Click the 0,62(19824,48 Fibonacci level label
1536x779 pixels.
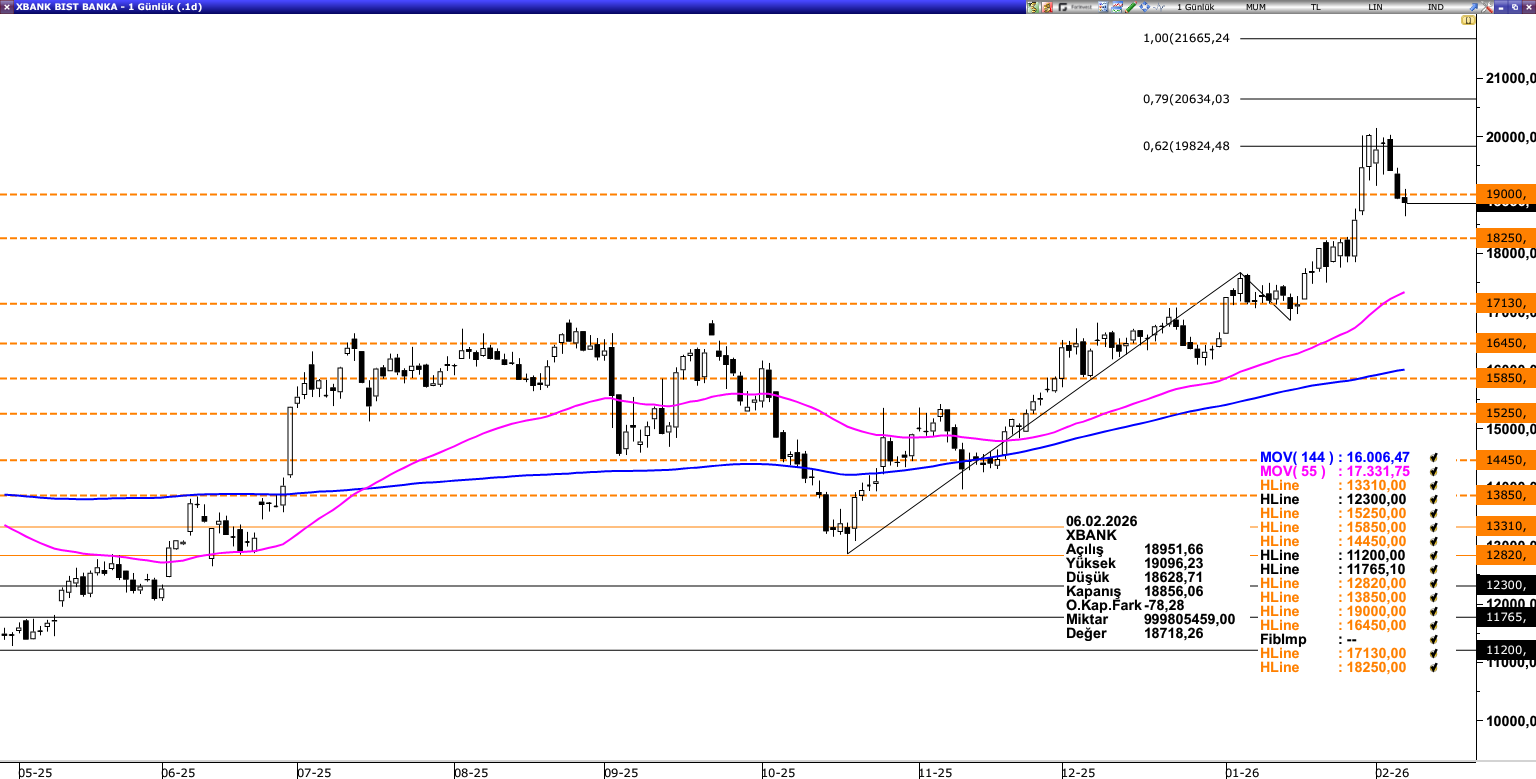1186,146
